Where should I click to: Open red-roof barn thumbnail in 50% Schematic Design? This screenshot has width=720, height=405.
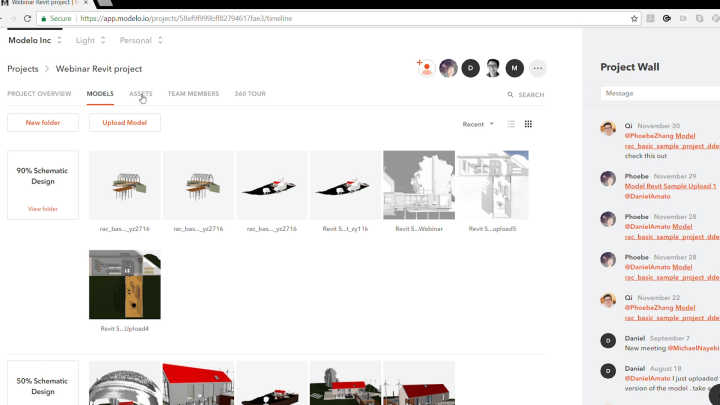198,383
